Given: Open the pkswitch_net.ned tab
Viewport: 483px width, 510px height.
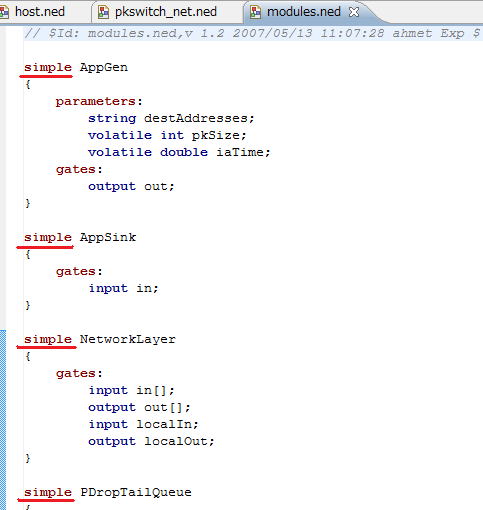Looking at the screenshot, I should coord(166,12).
